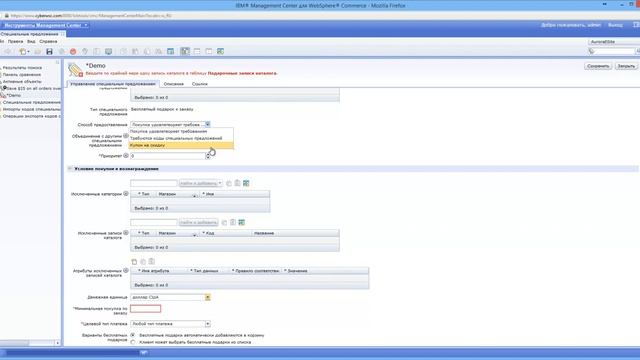
Task: Click the Back arrow toolbar icon
Action: [7, 51]
